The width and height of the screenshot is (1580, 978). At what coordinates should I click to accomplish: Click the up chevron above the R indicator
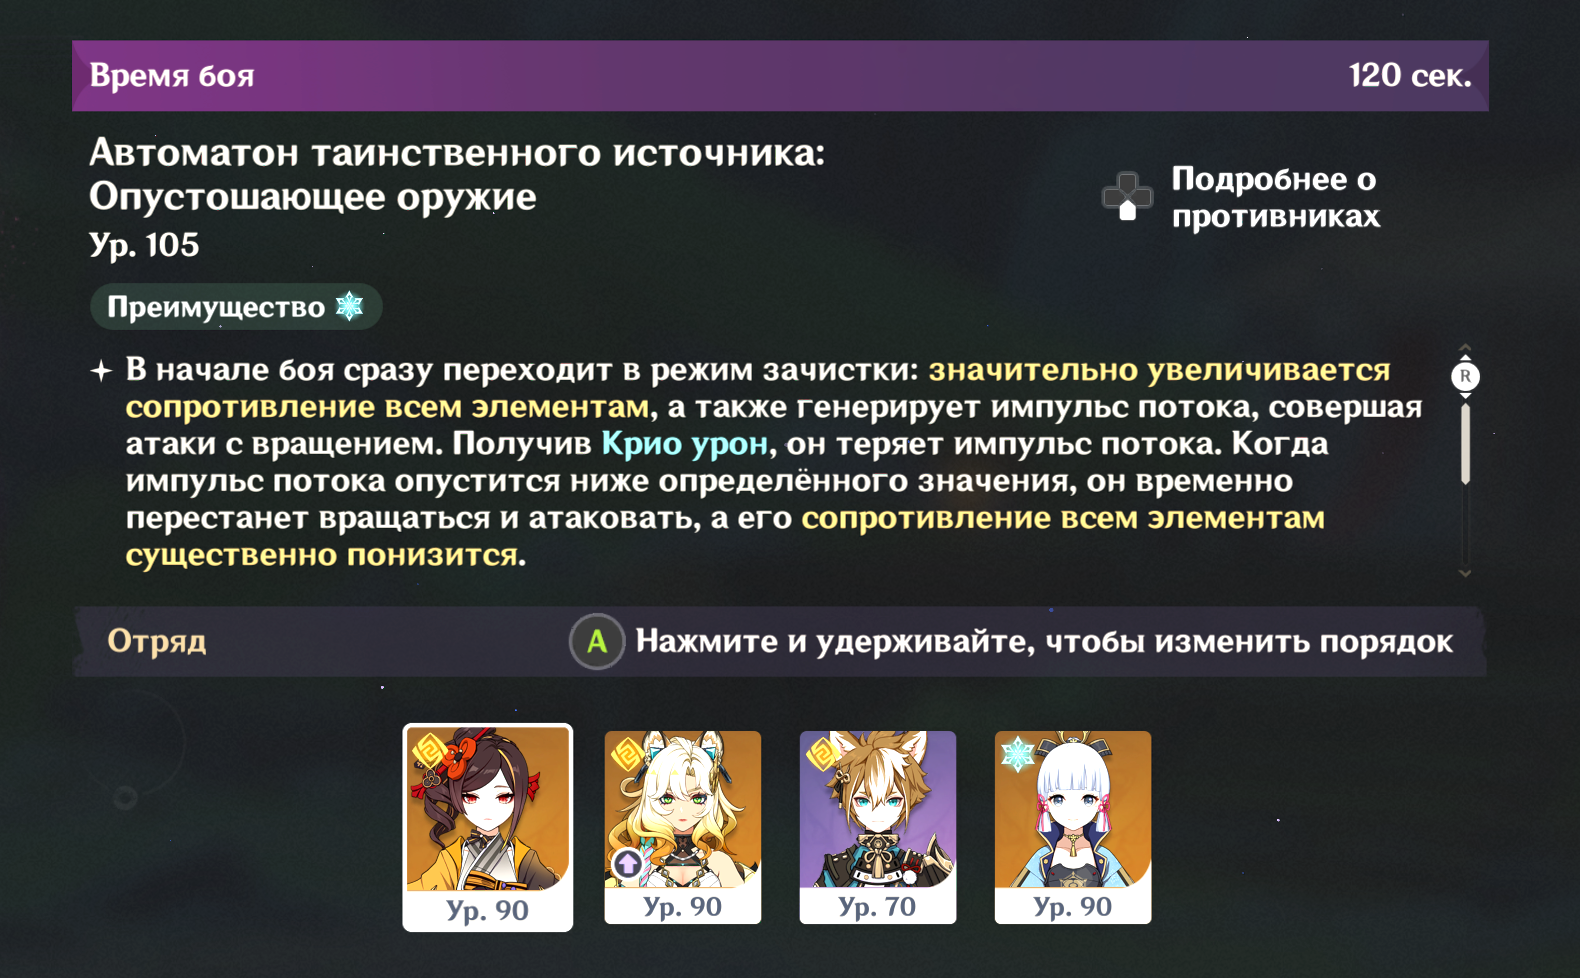coord(1465,349)
